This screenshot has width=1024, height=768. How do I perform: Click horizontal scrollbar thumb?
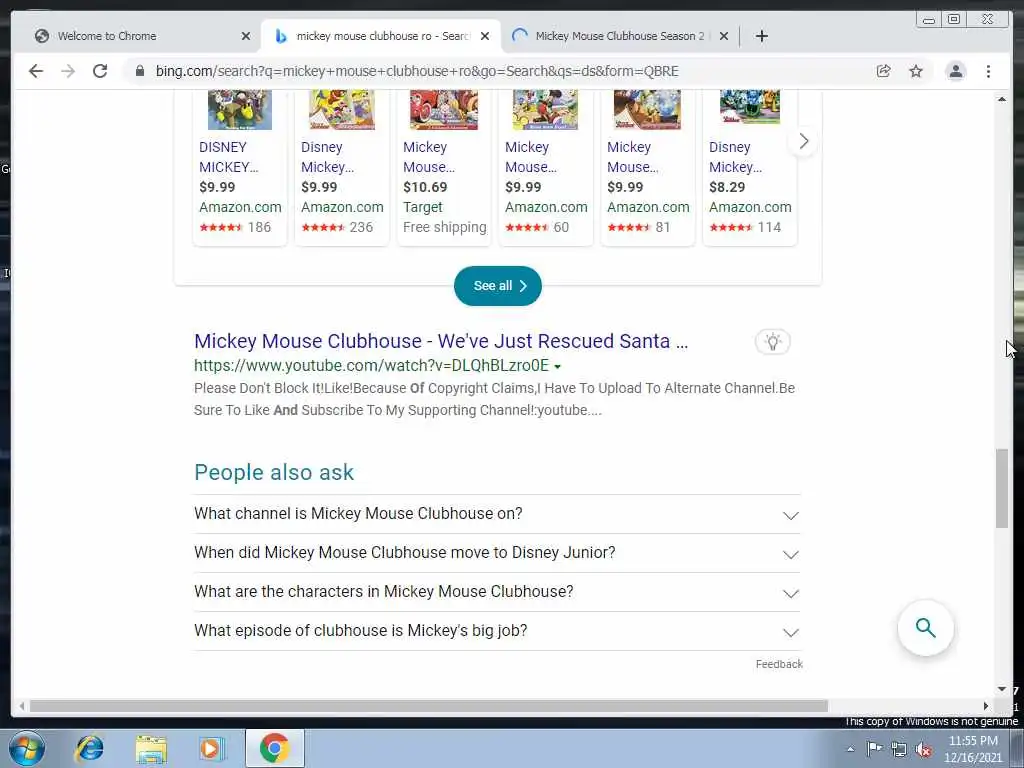[x=429, y=706]
